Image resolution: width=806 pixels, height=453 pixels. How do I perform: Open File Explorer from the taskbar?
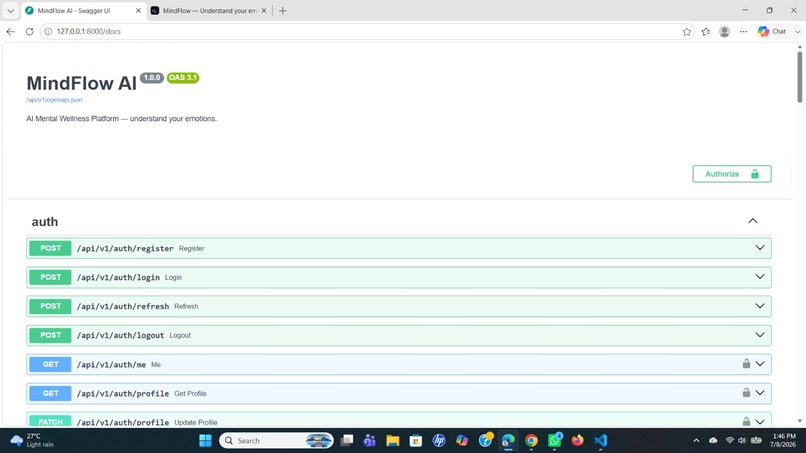(x=393, y=441)
